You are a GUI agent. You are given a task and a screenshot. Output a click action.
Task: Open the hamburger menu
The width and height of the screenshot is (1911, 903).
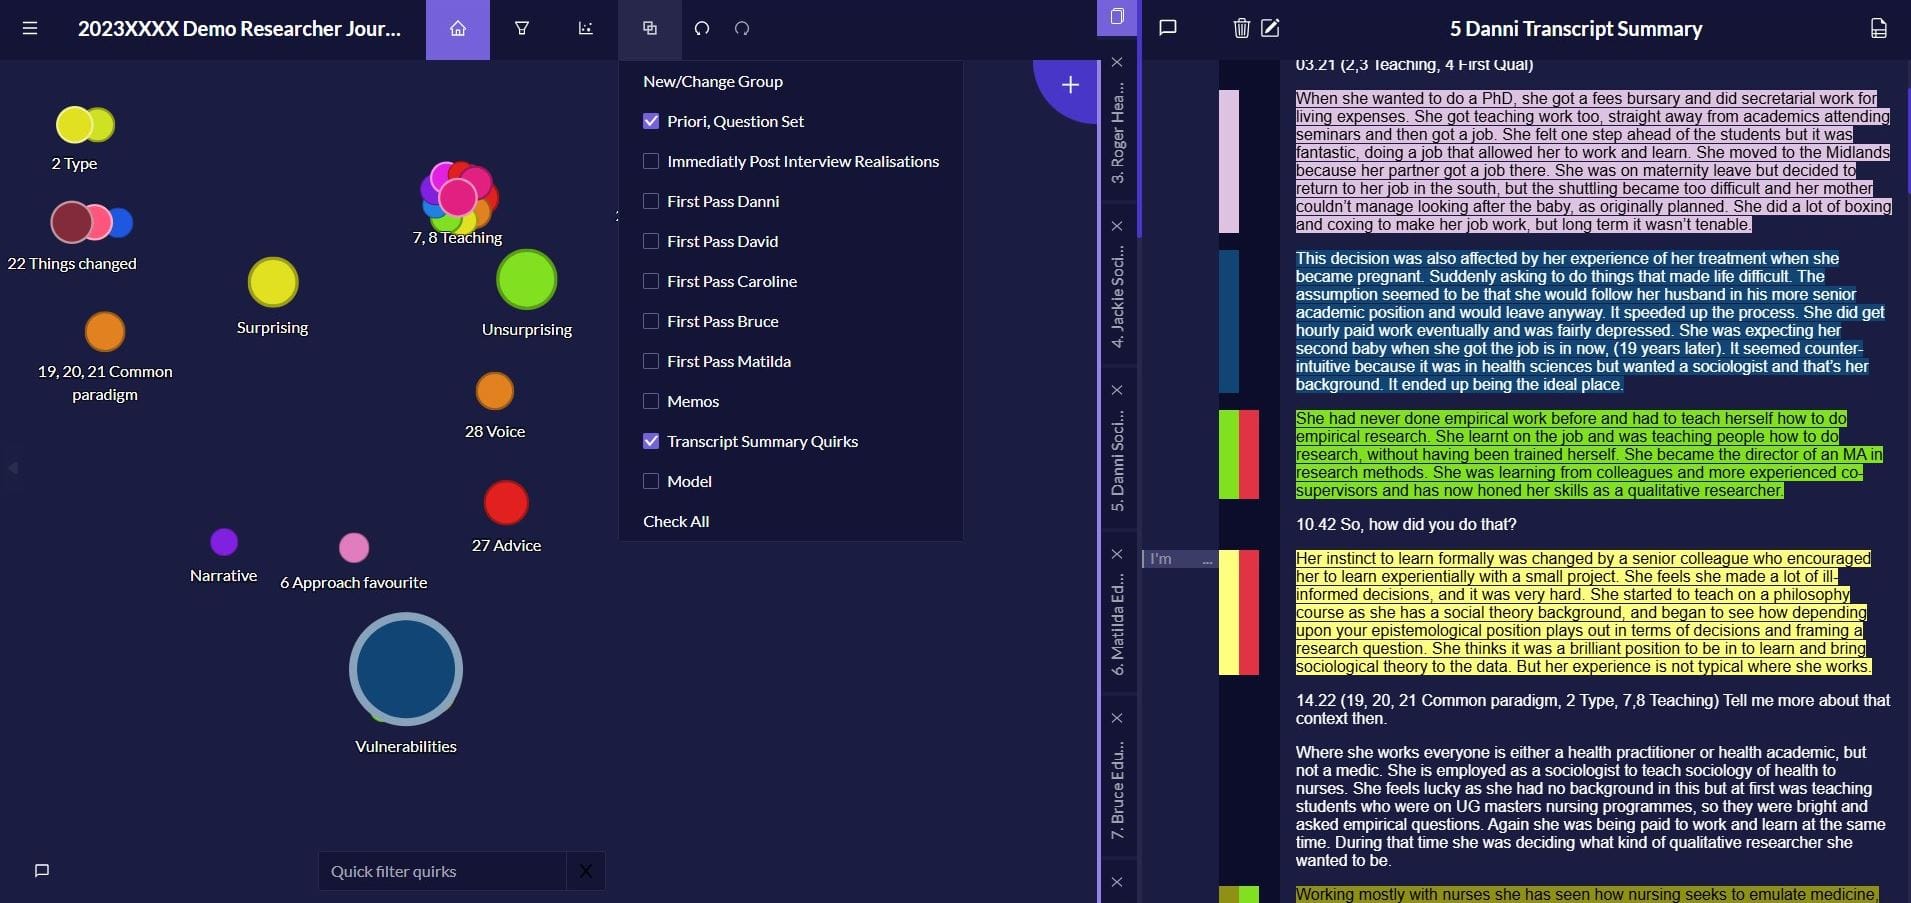tap(30, 28)
